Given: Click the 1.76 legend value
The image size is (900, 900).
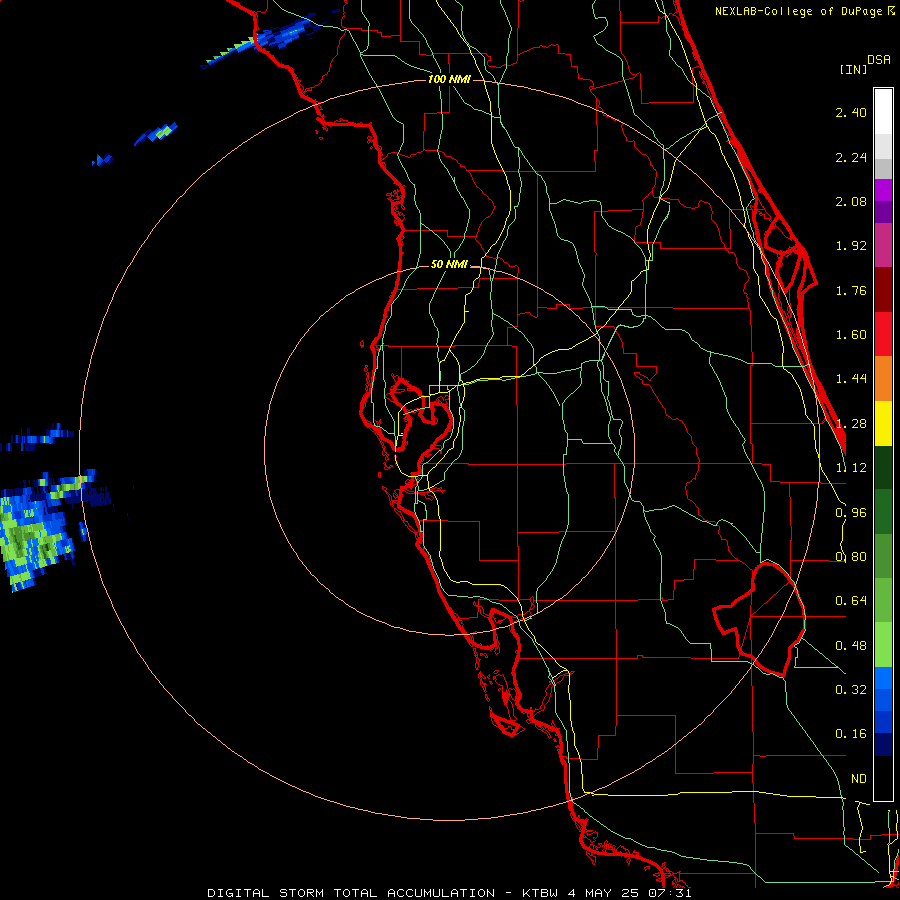Looking at the screenshot, I should [851, 290].
